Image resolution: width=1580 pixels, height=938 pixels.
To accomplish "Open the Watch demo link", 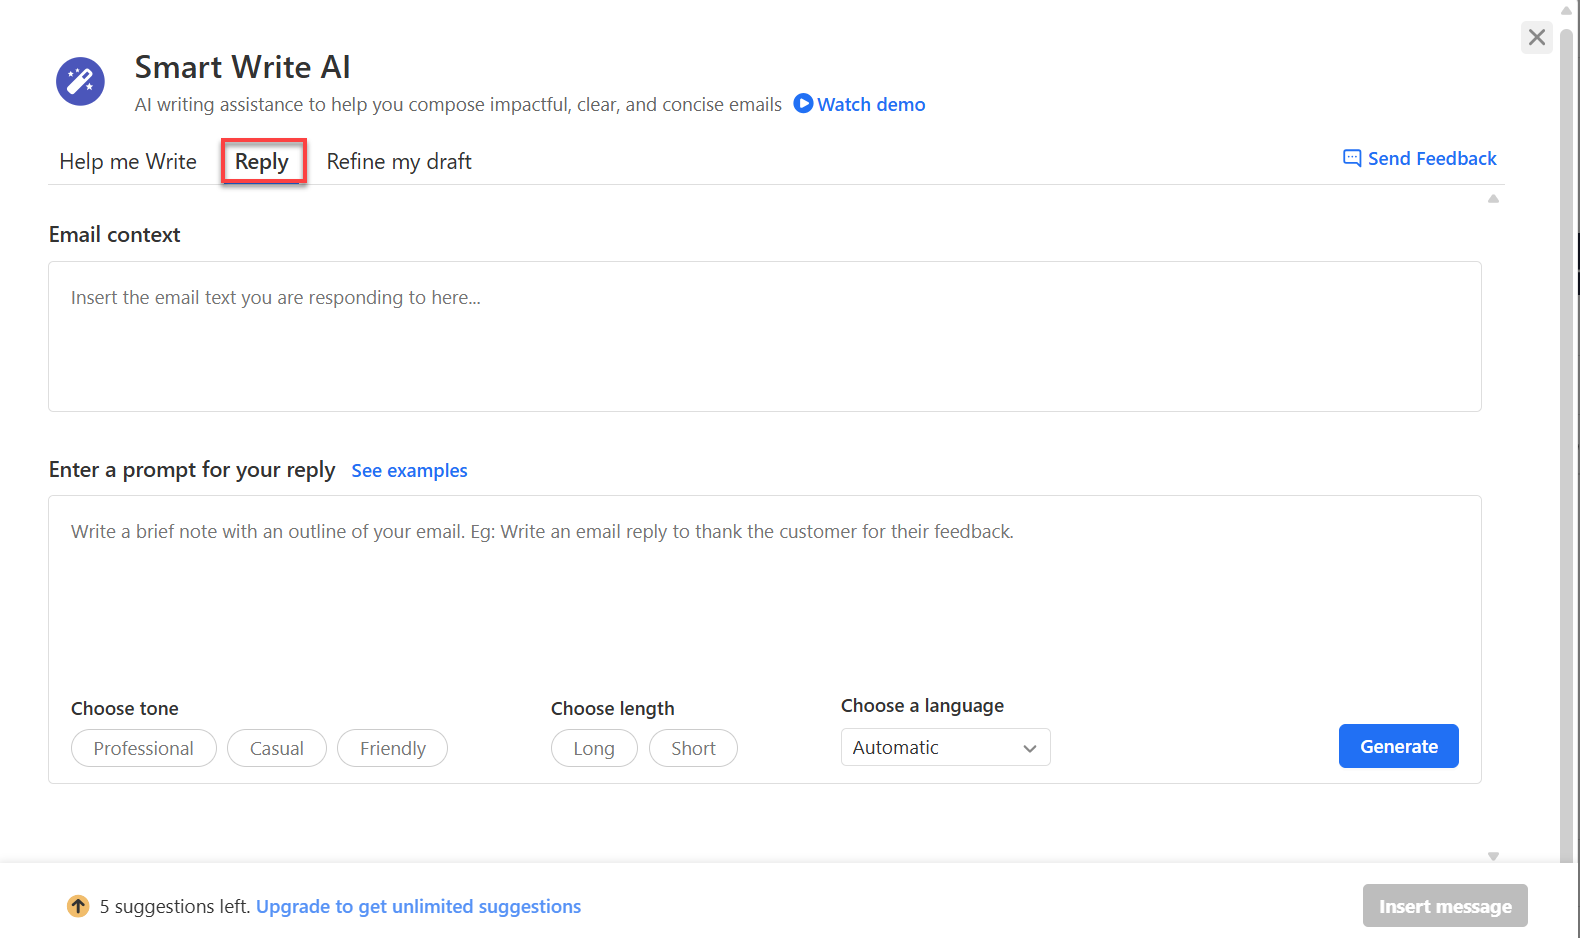I will click(871, 104).
